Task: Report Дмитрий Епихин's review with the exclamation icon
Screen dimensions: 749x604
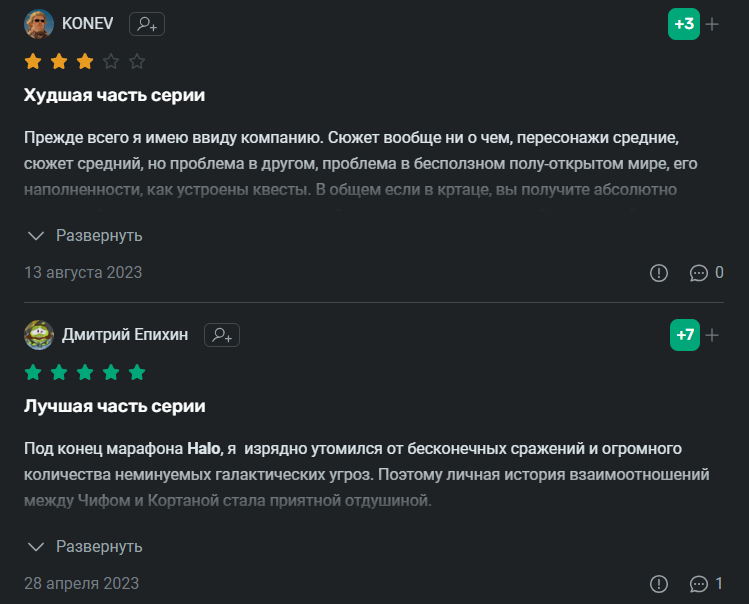Action: click(x=659, y=583)
